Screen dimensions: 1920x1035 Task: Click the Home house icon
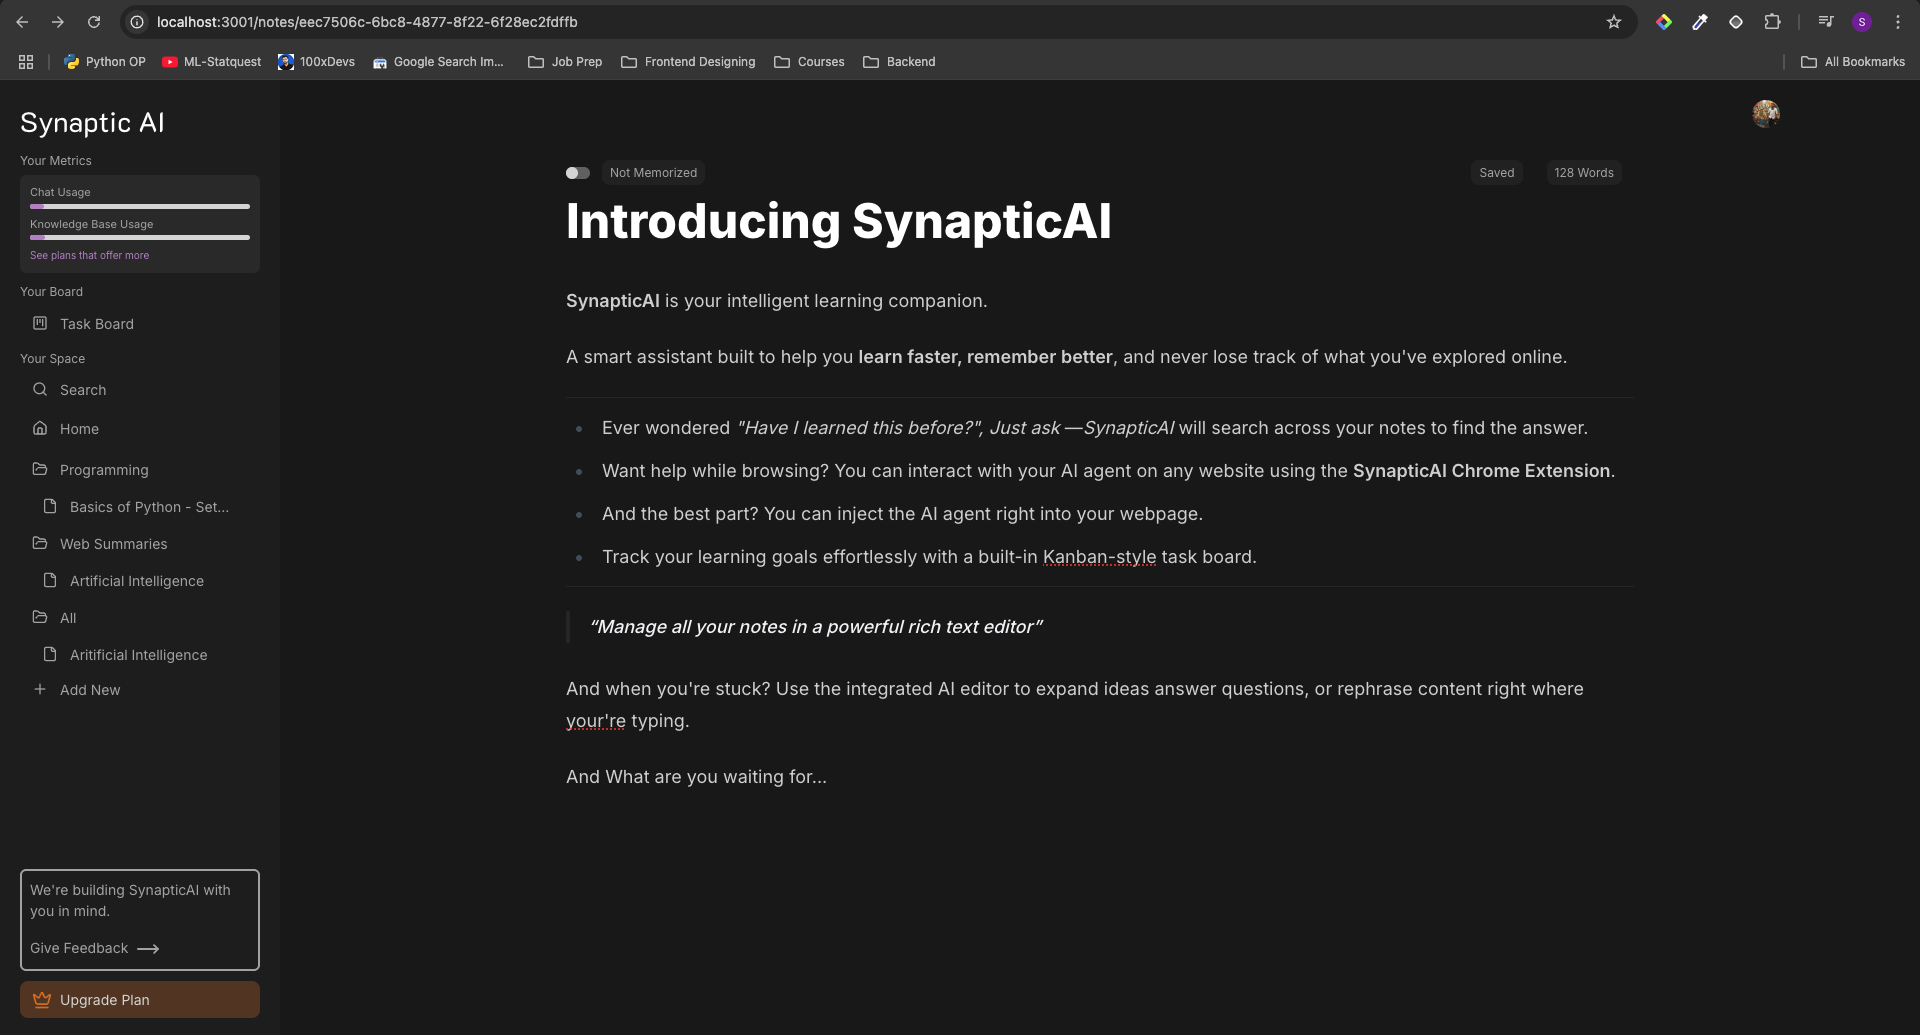tap(40, 428)
